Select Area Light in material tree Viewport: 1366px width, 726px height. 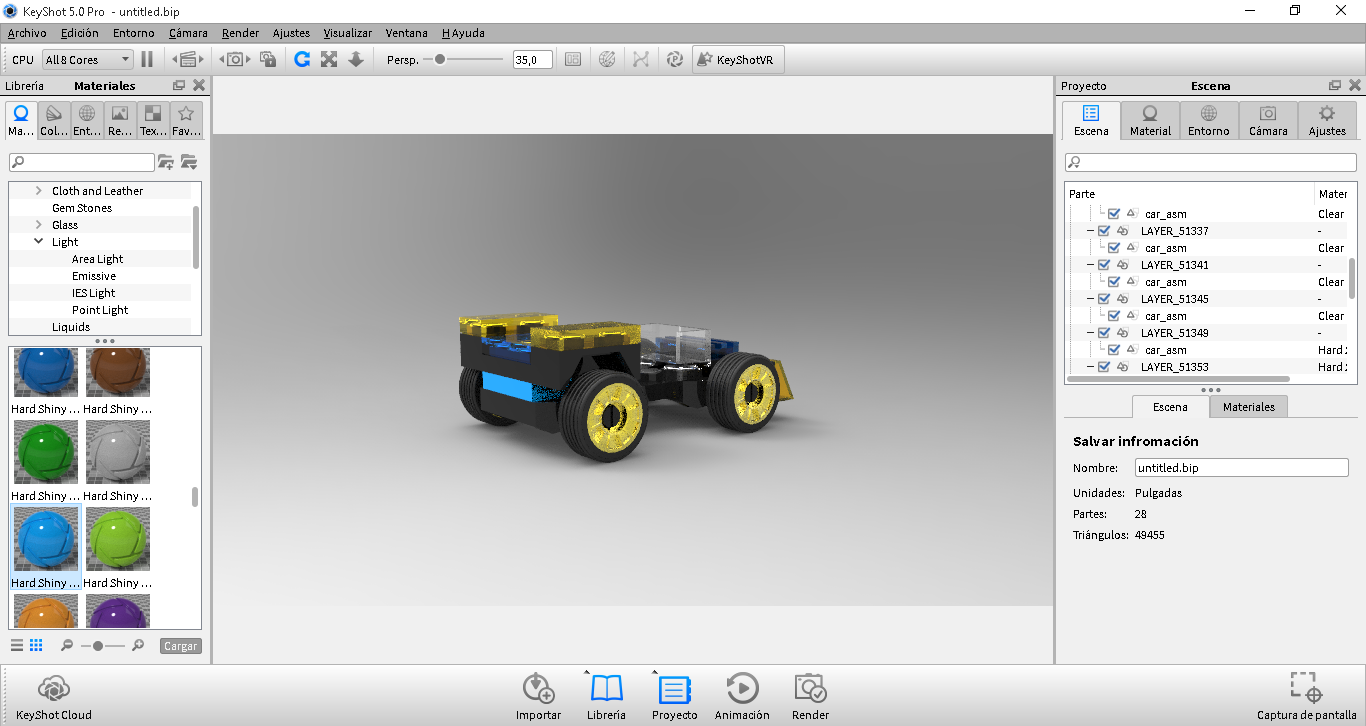tap(98, 259)
